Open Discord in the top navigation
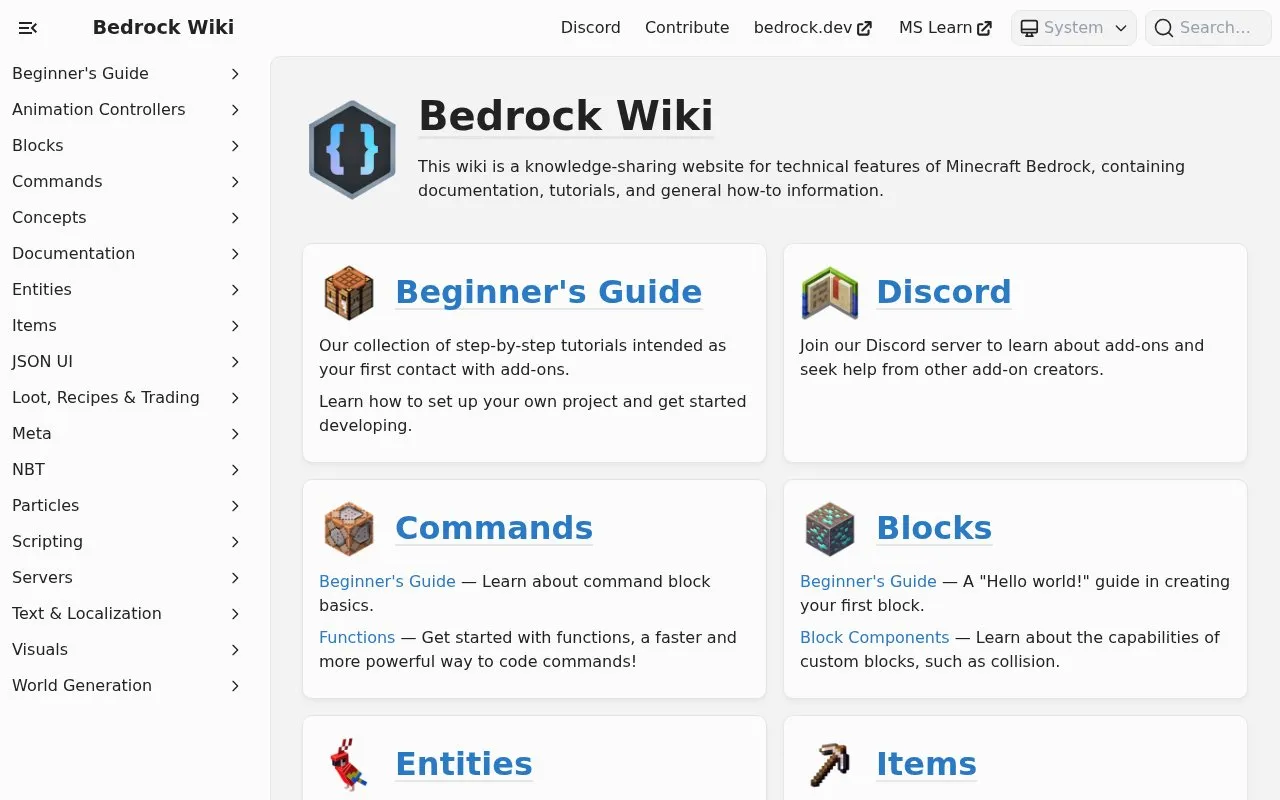1280x800 pixels. click(591, 28)
